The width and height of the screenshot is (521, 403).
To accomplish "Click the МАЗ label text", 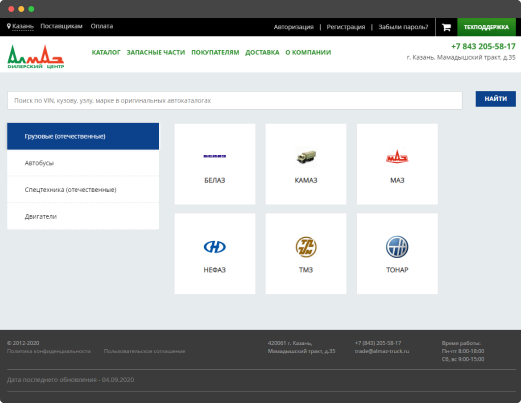I will pos(397,180).
